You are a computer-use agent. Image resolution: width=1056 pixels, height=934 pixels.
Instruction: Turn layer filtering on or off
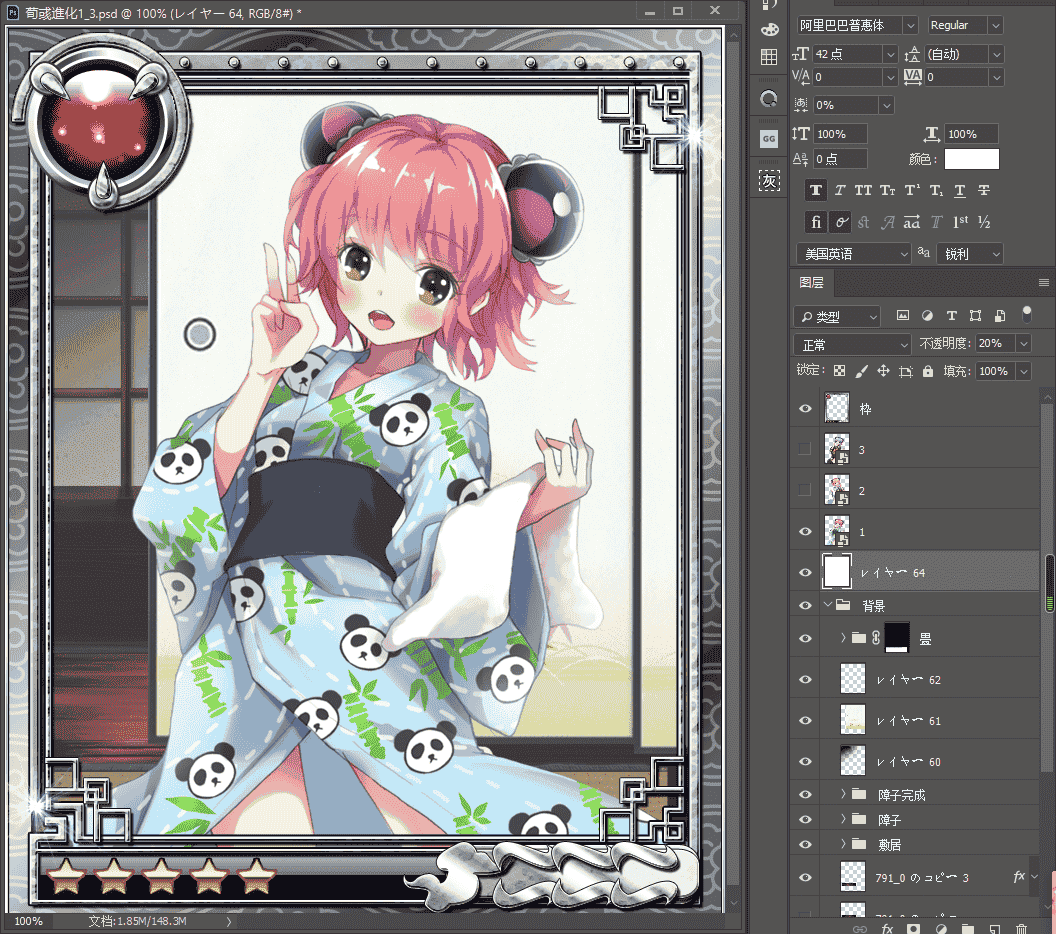(x=1026, y=314)
